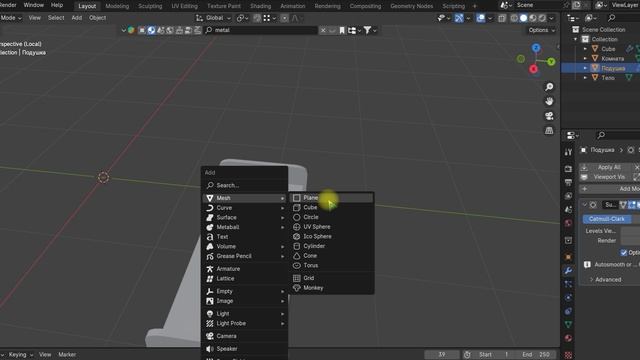The image size is (640, 360).
Task: Open the Light Probe submenu
Action: coord(244,323)
